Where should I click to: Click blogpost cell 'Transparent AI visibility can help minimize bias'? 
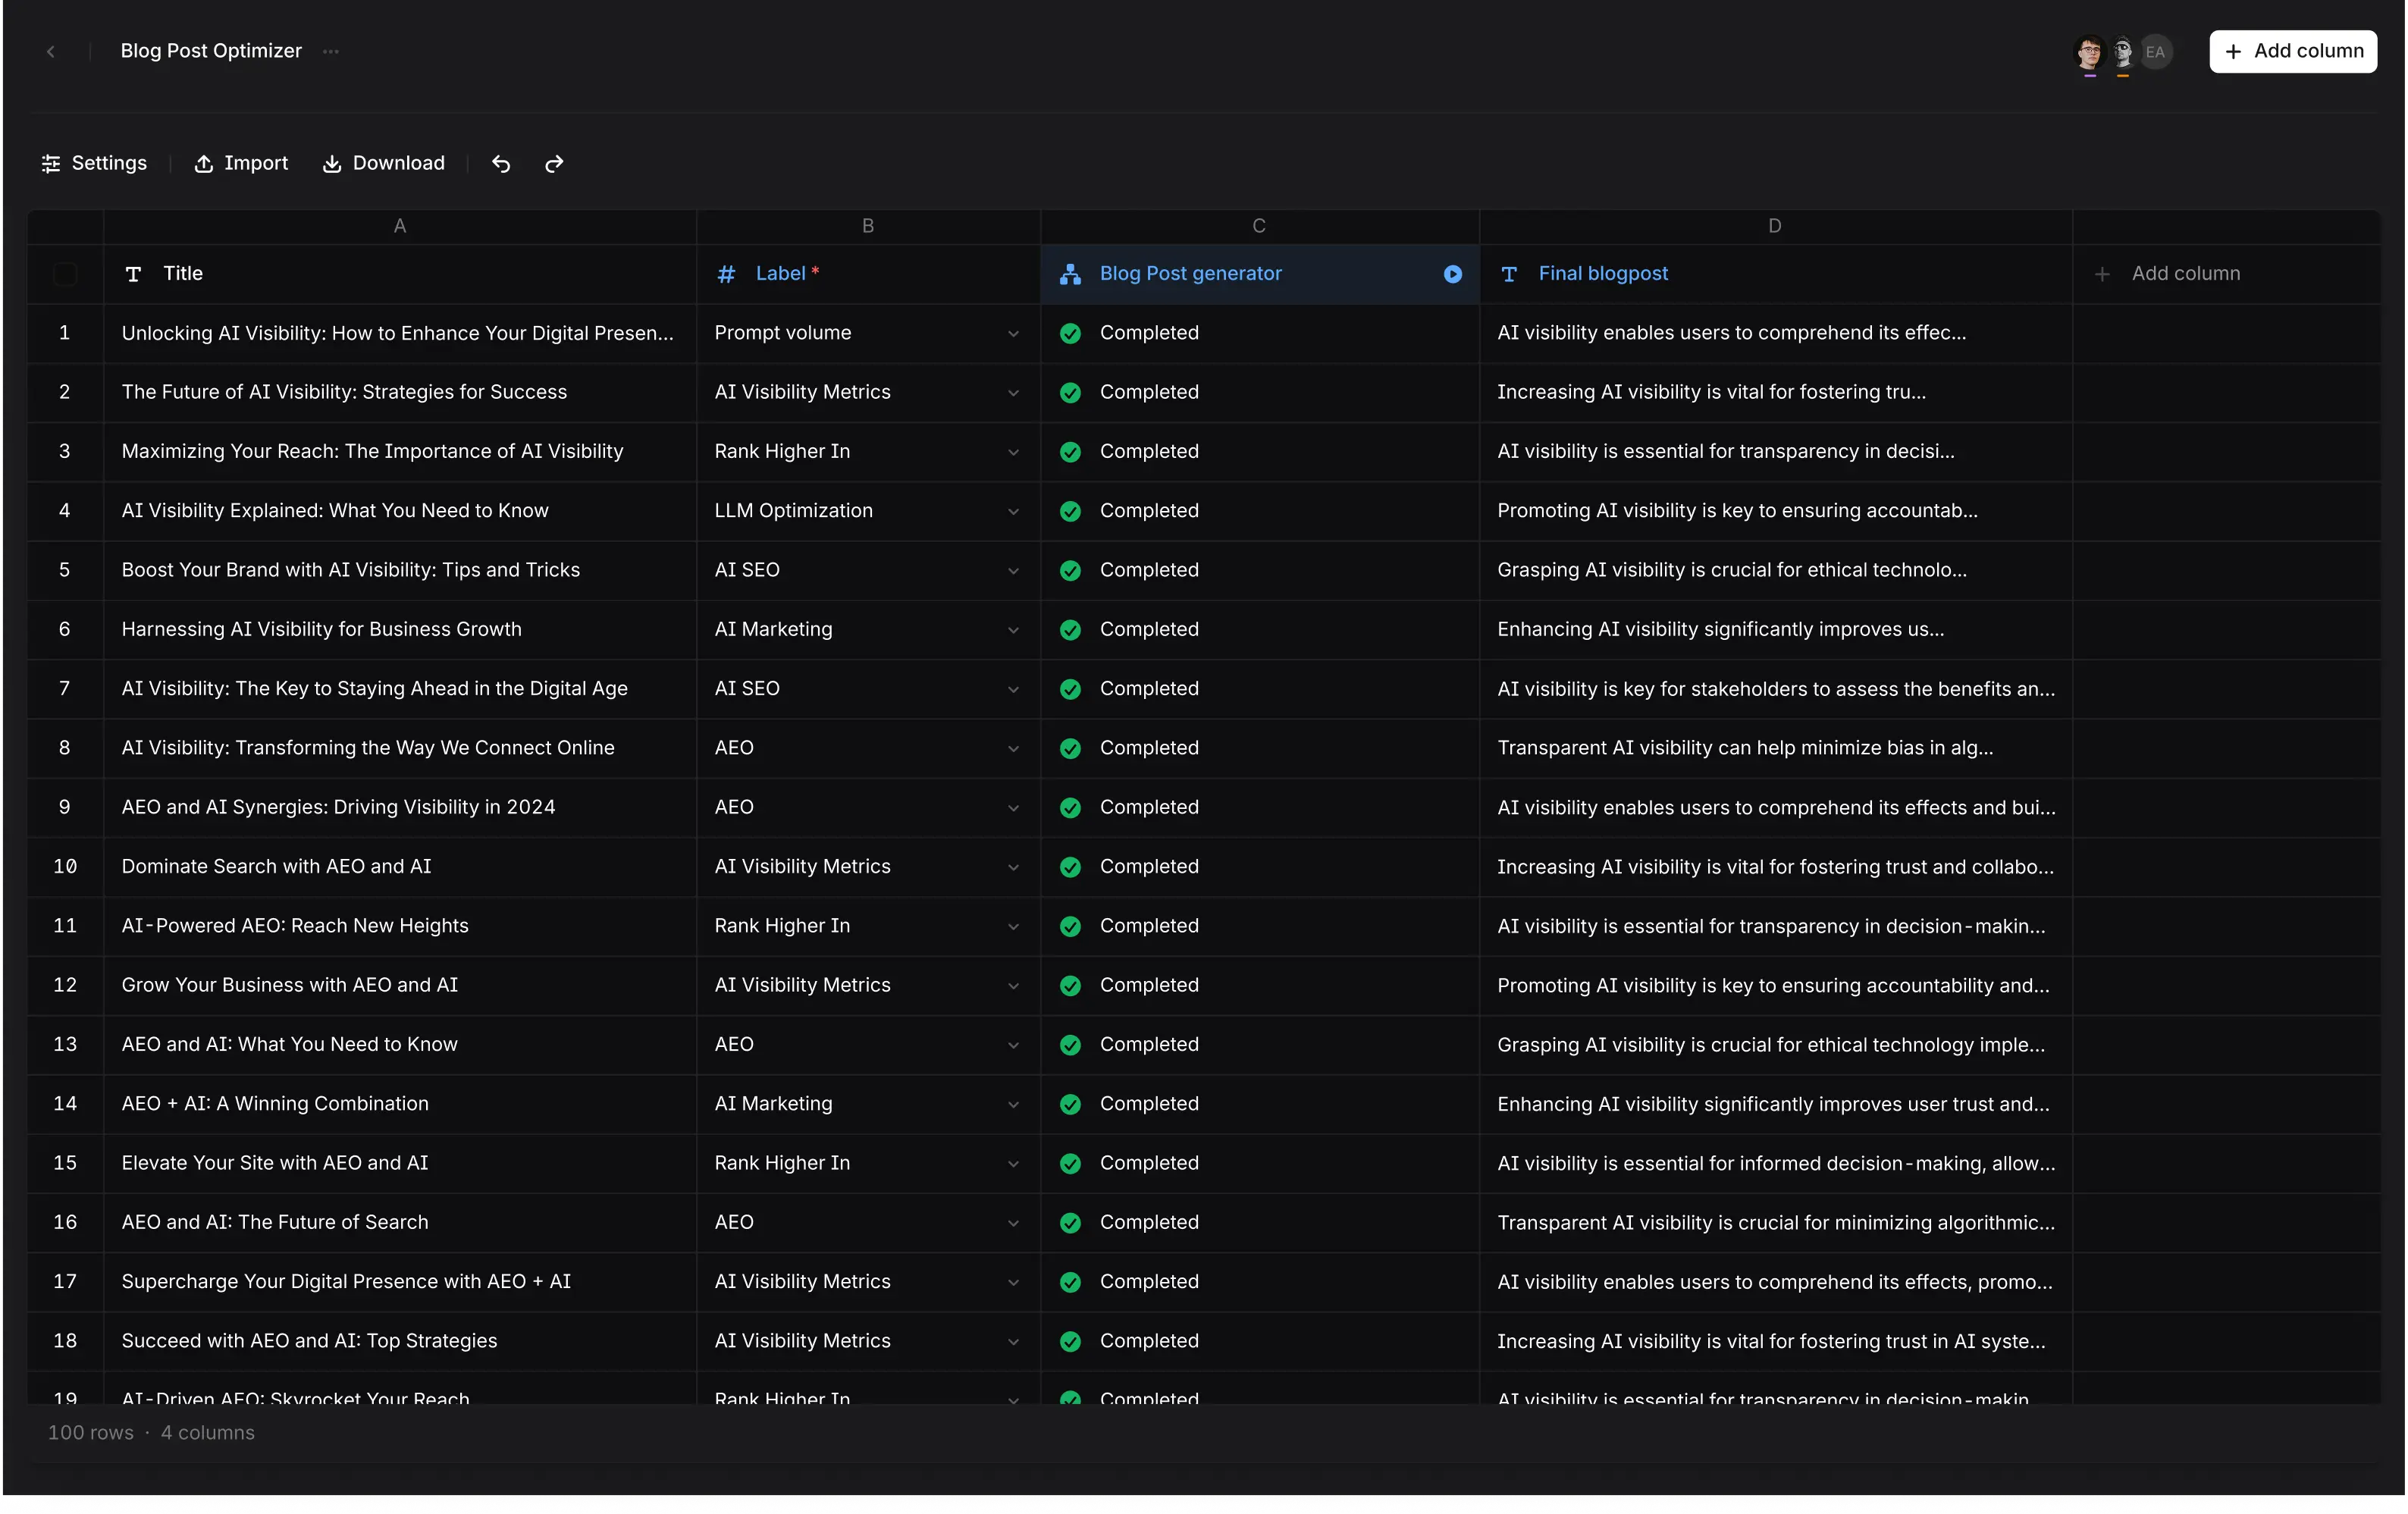pos(1775,748)
